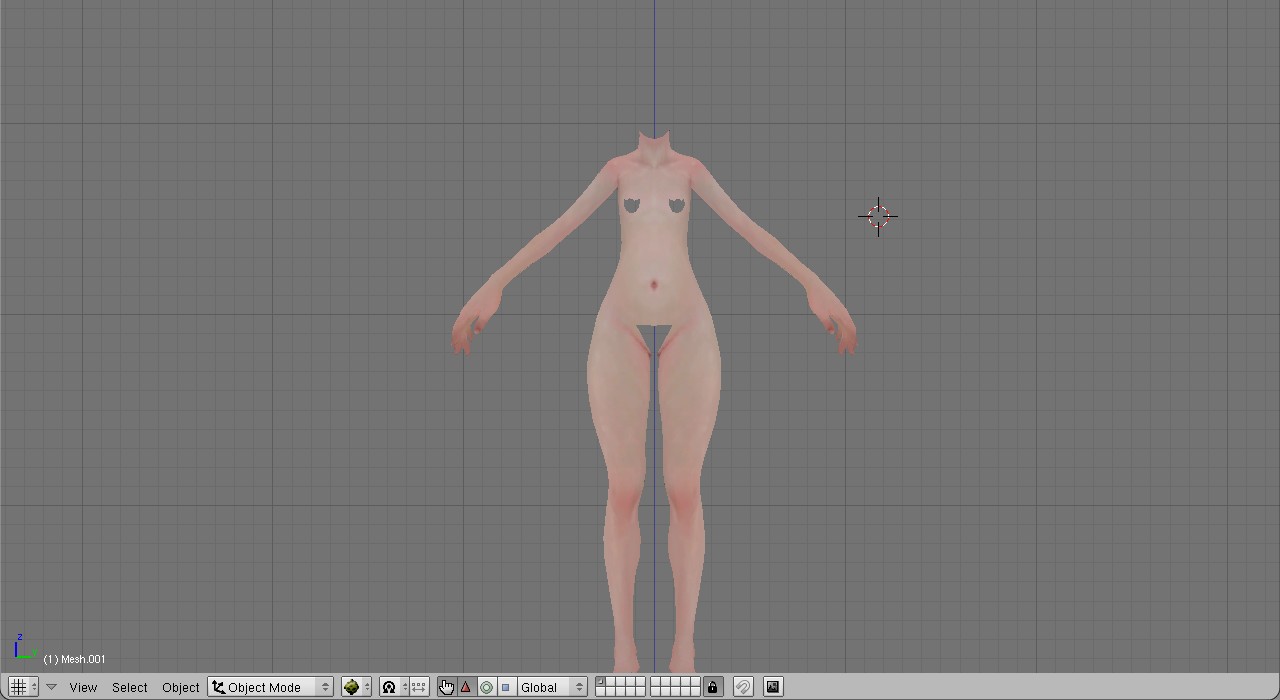Image resolution: width=1280 pixels, height=700 pixels.
Task: Select the translate manipulator triangle icon
Action: [466, 687]
